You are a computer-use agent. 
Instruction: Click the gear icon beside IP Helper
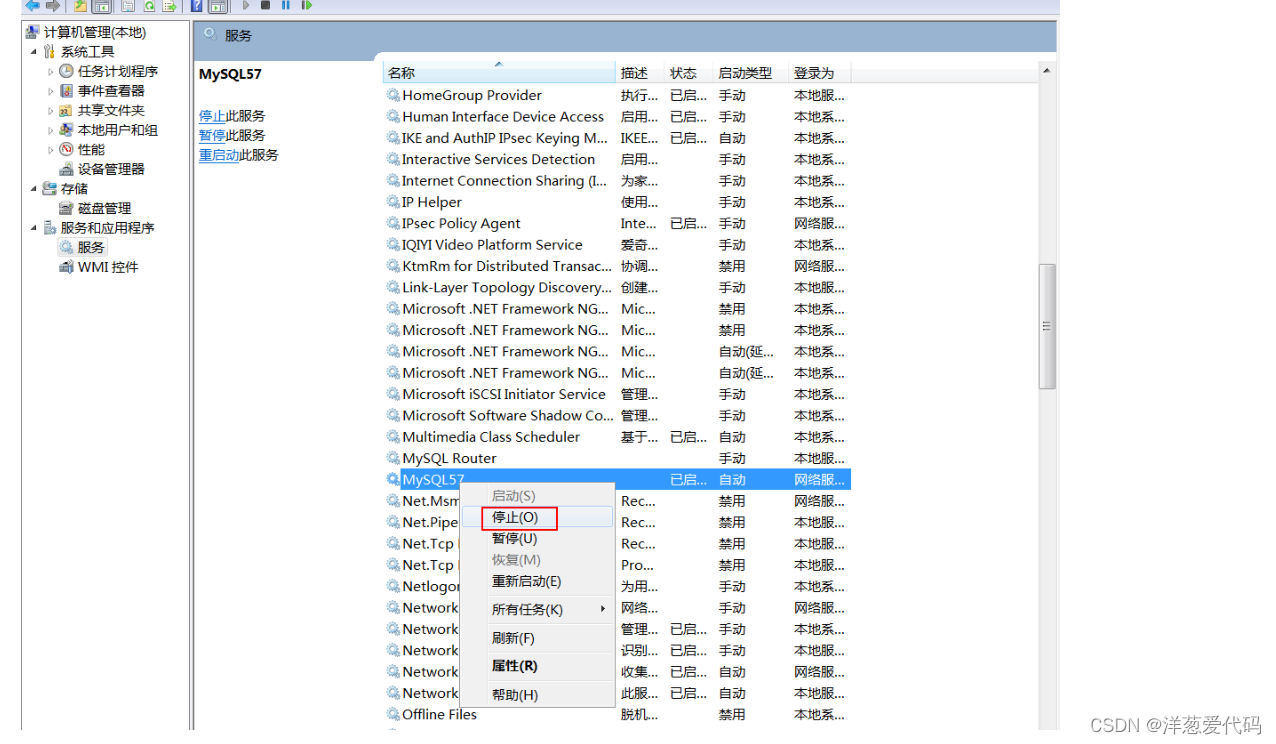393,202
